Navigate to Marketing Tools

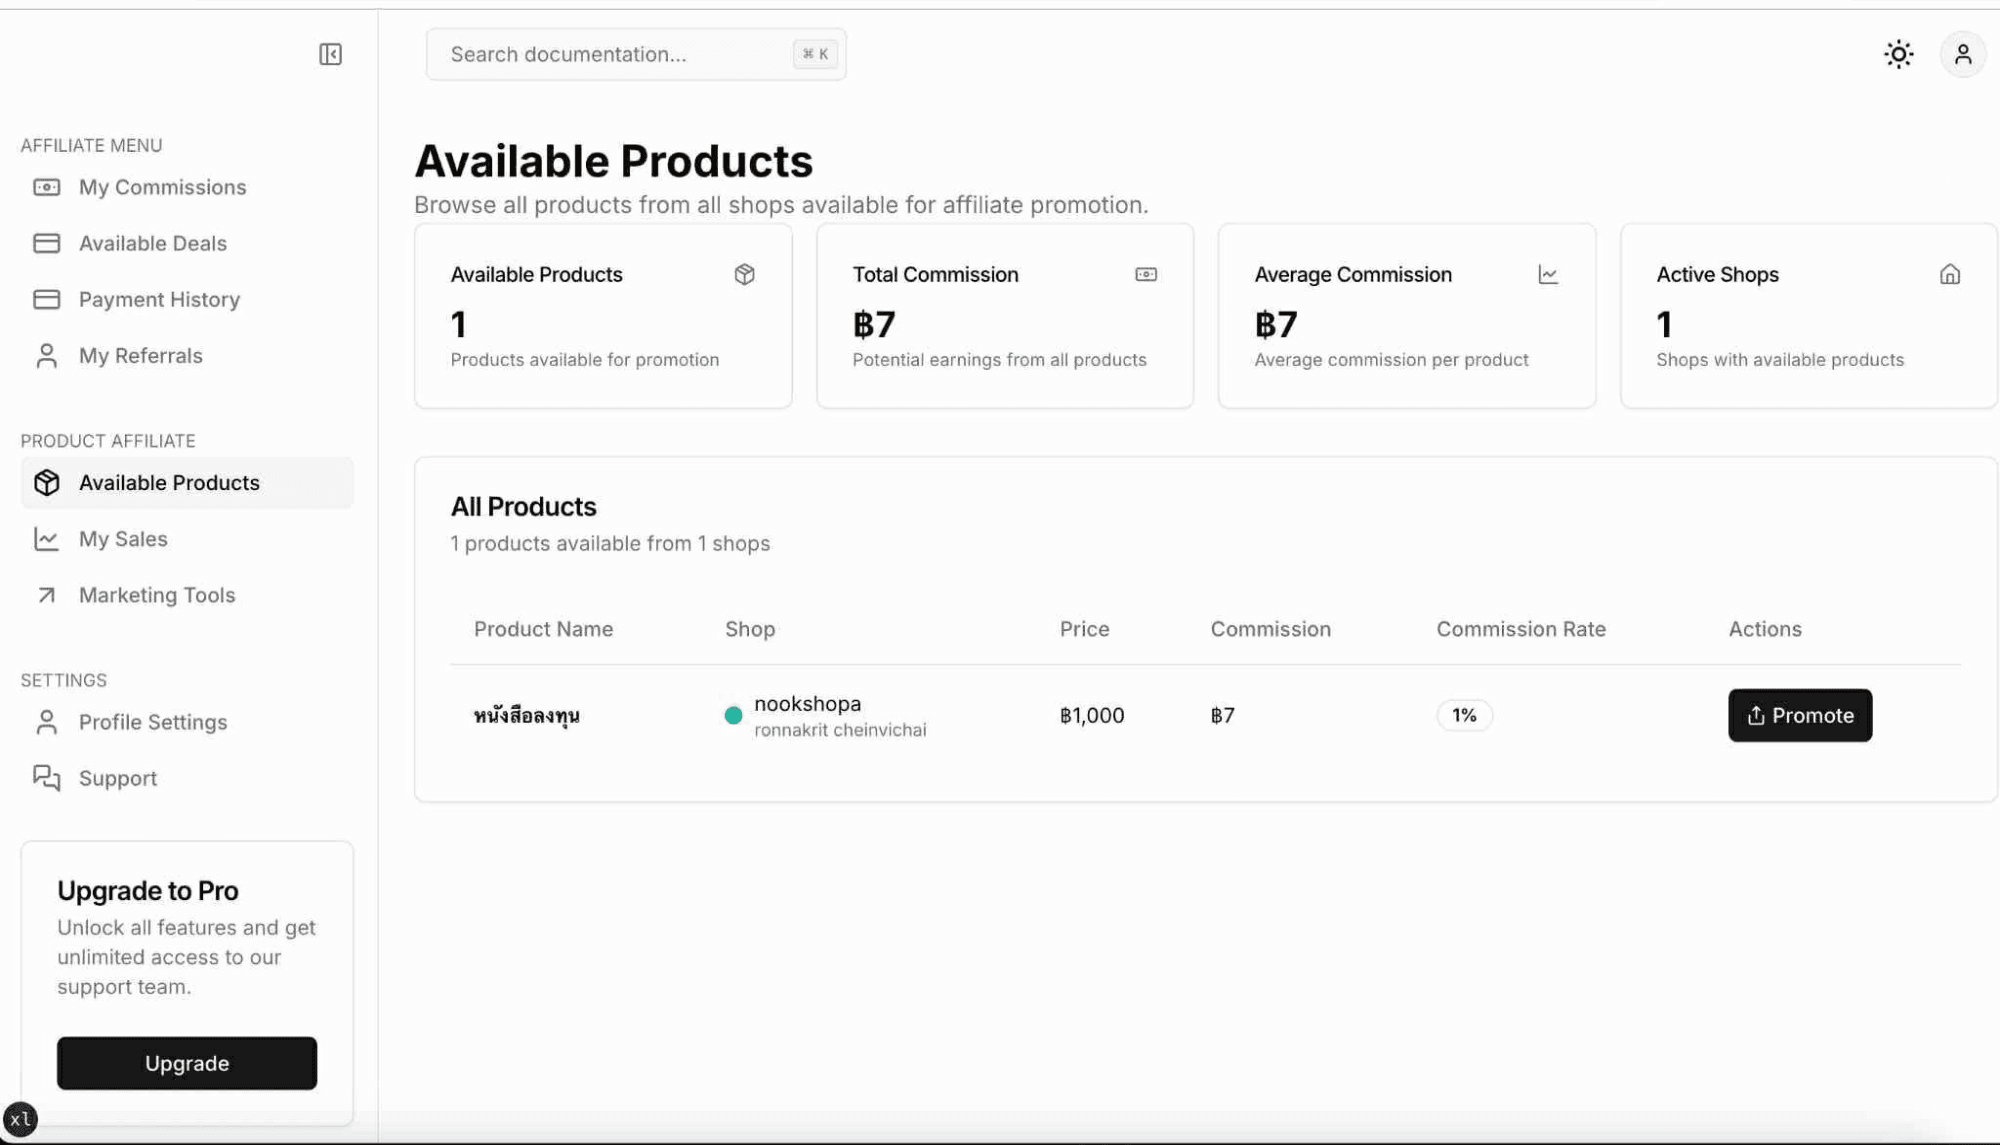coord(157,595)
